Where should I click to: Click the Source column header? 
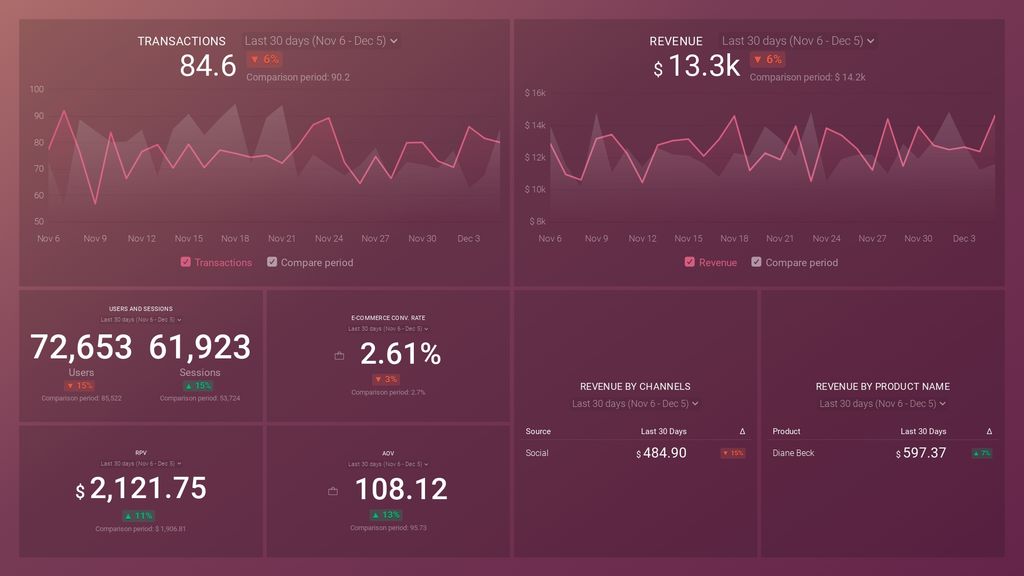tap(537, 431)
